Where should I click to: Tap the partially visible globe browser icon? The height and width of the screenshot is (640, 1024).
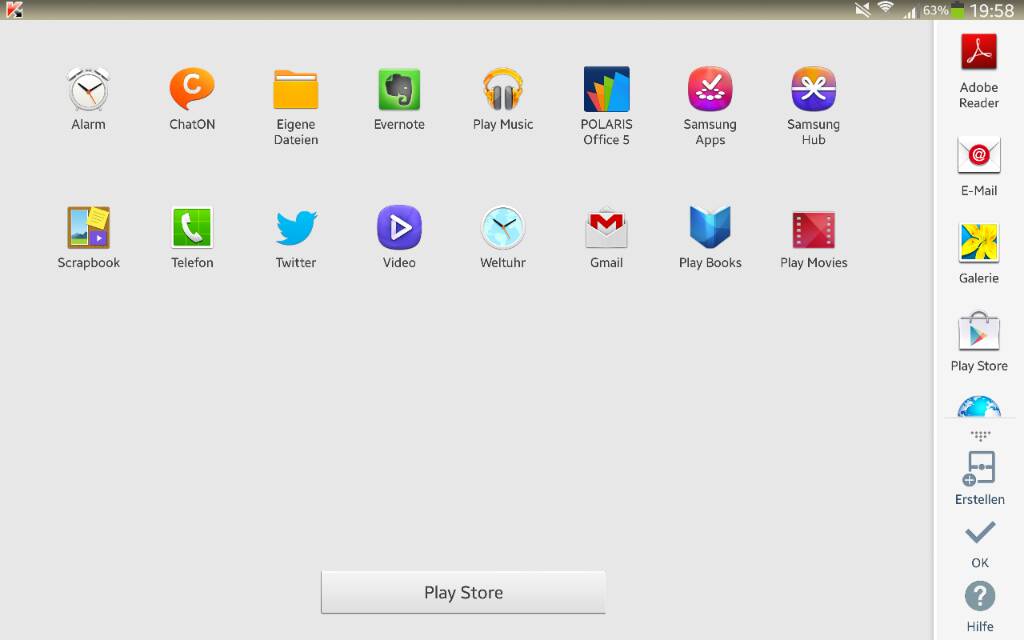pos(979,406)
